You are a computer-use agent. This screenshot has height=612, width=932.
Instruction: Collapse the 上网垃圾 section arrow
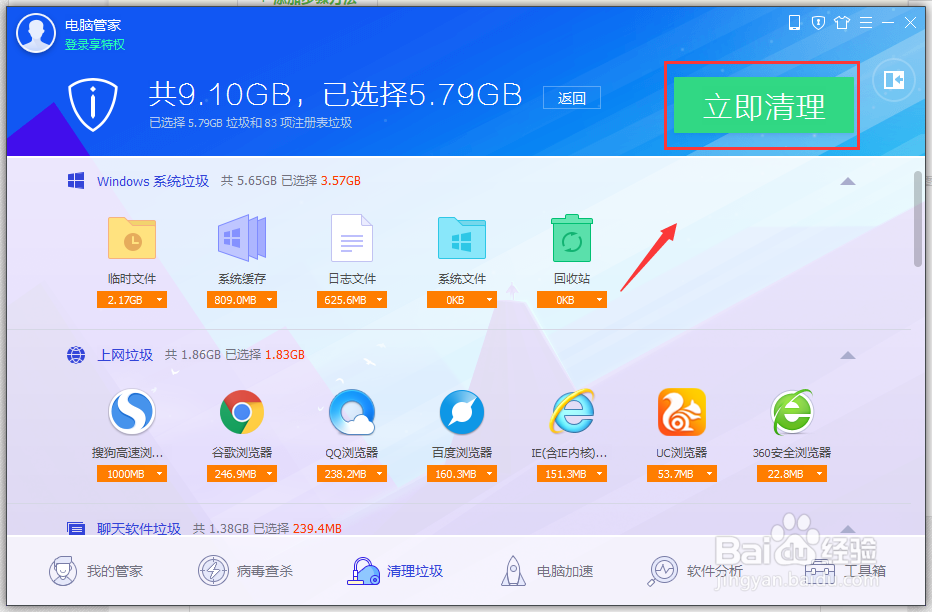point(848,355)
